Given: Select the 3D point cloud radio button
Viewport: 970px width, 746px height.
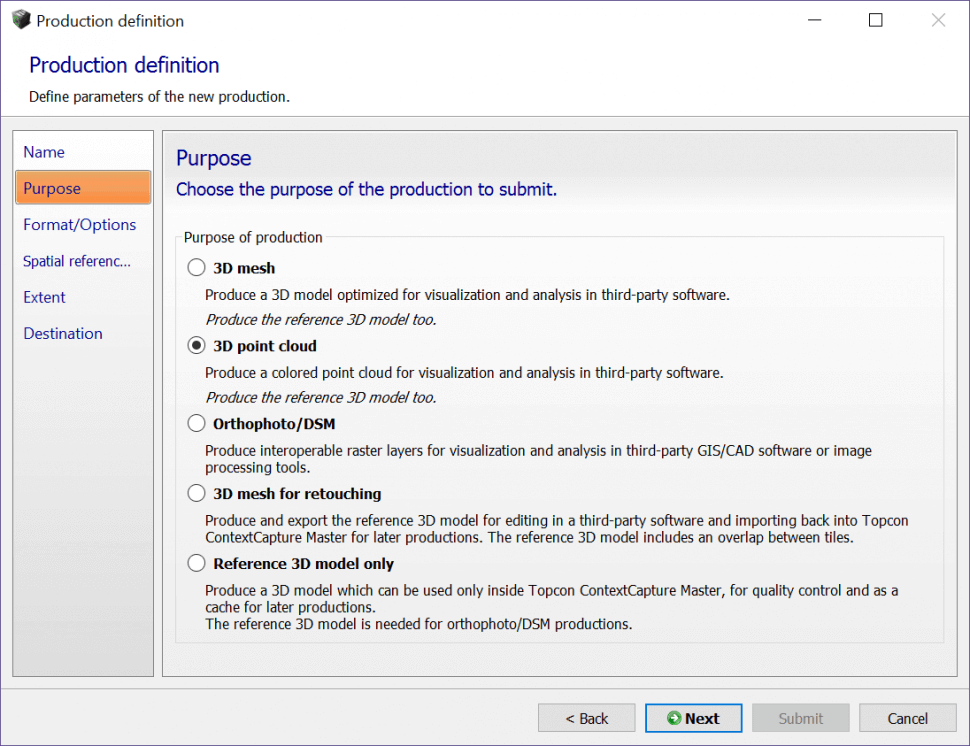Looking at the screenshot, I should point(196,345).
